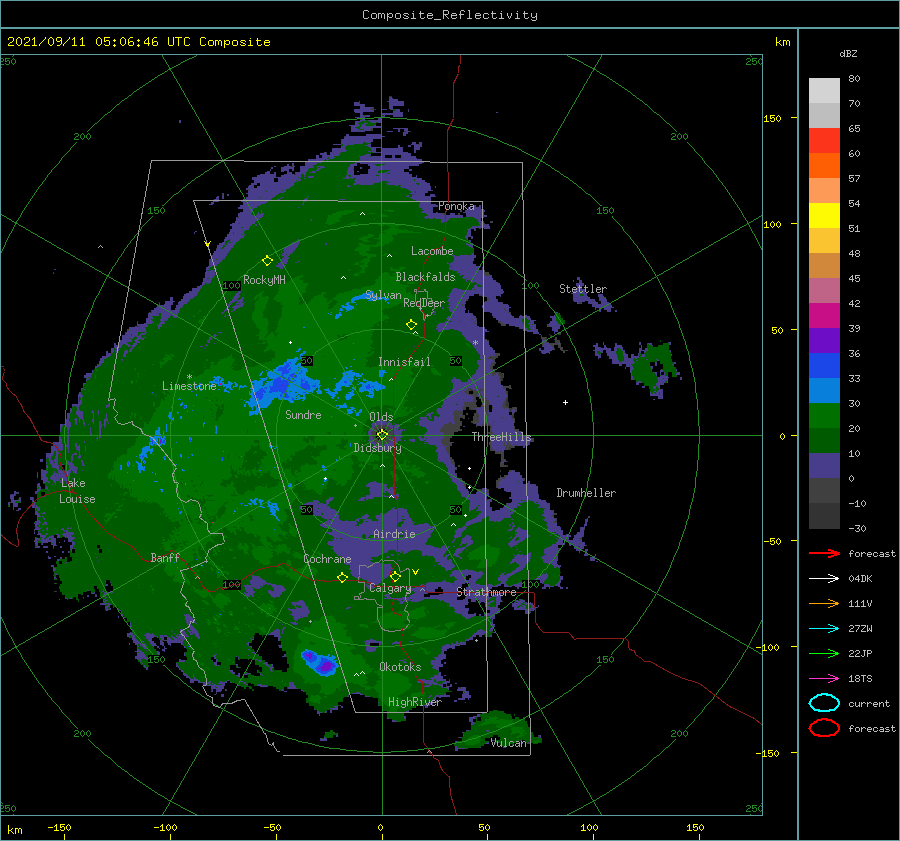This screenshot has height=841, width=900.
Task: Click the 150 km label on right axis
Action: tap(772, 118)
